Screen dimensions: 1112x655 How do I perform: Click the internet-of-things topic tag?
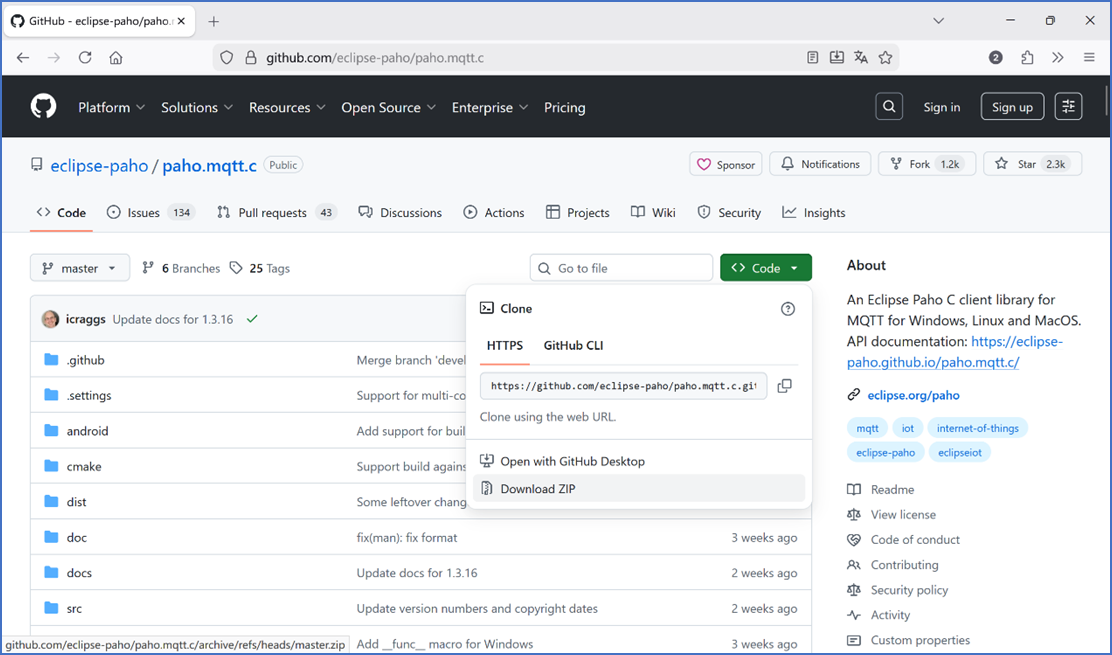[x=977, y=427]
